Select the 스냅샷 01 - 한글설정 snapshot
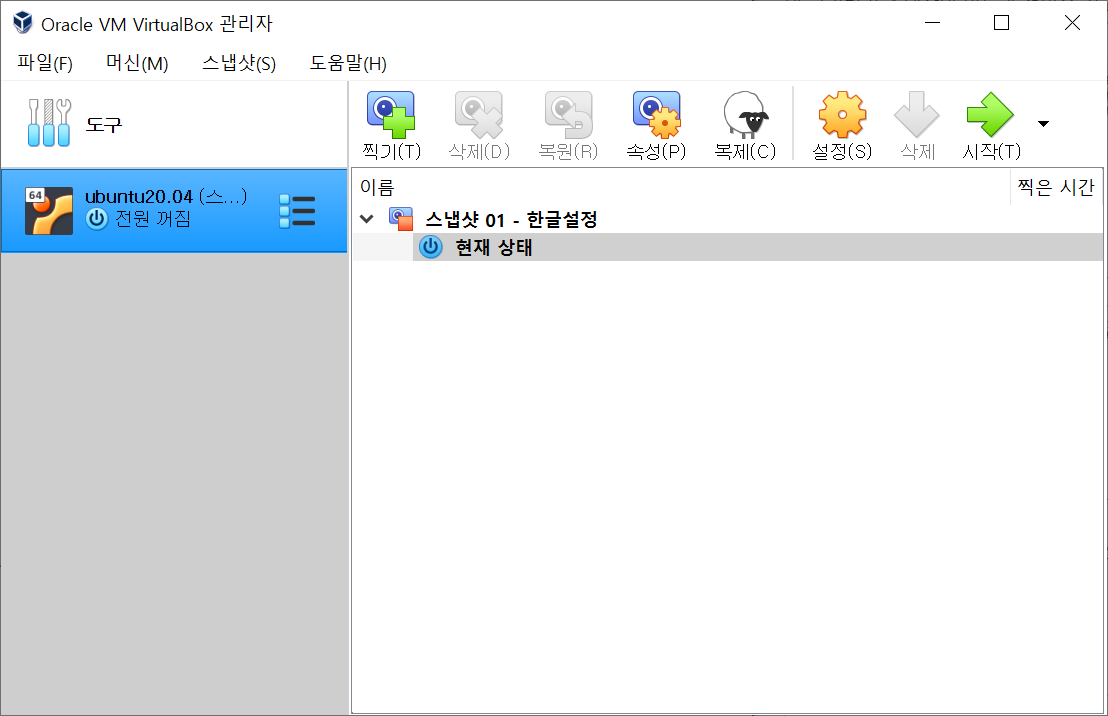This screenshot has width=1108, height=716. (x=511, y=220)
